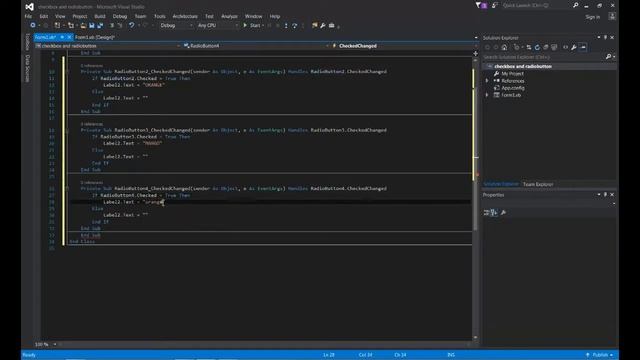This screenshot has height=360, width=640.
Task: Collapse the 'checkbox and radiobutton' project node
Action: pyautogui.click(x=489, y=66)
